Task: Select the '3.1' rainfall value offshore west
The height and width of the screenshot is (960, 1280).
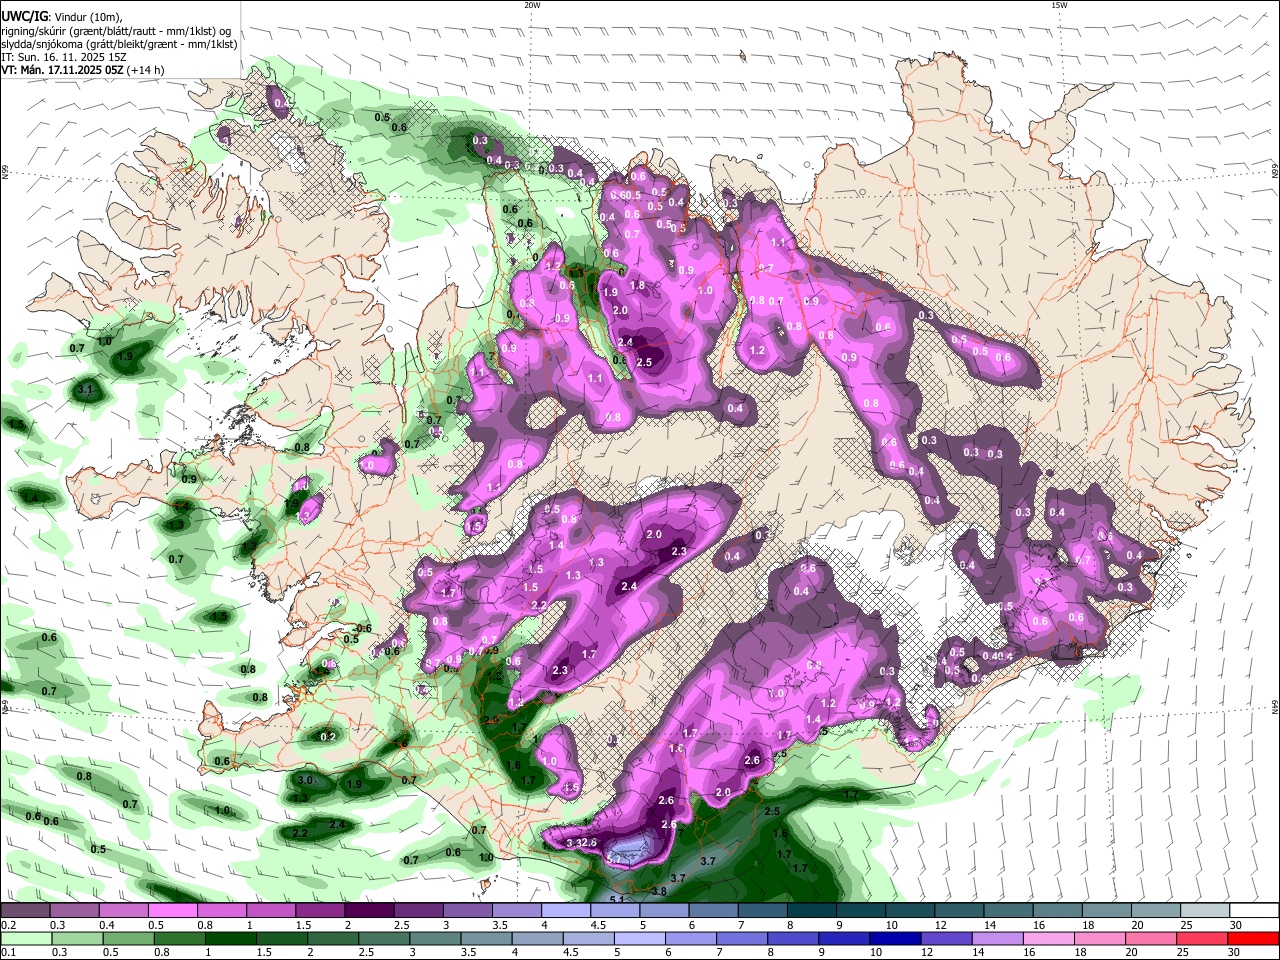Action: 85,389
